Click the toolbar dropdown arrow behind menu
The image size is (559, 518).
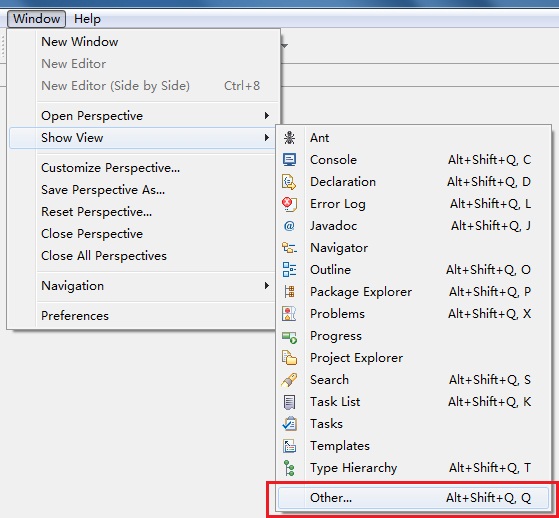point(284,46)
